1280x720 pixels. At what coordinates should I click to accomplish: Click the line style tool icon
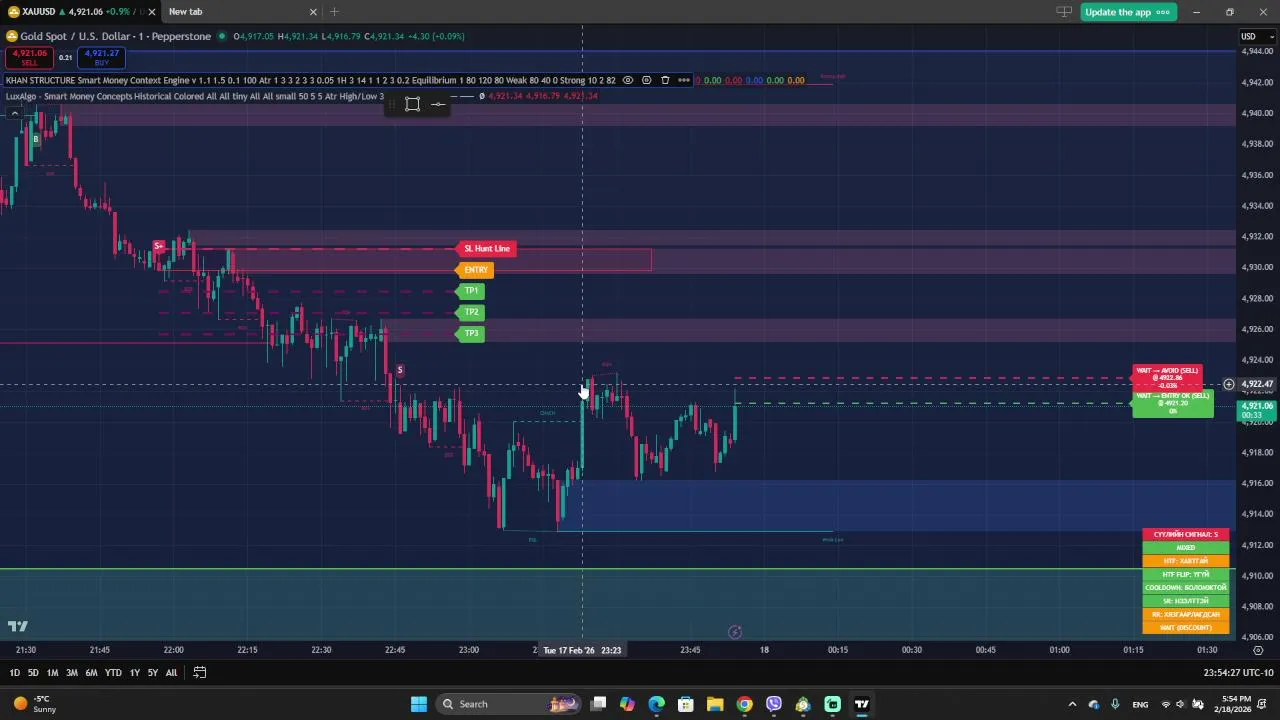(x=438, y=104)
